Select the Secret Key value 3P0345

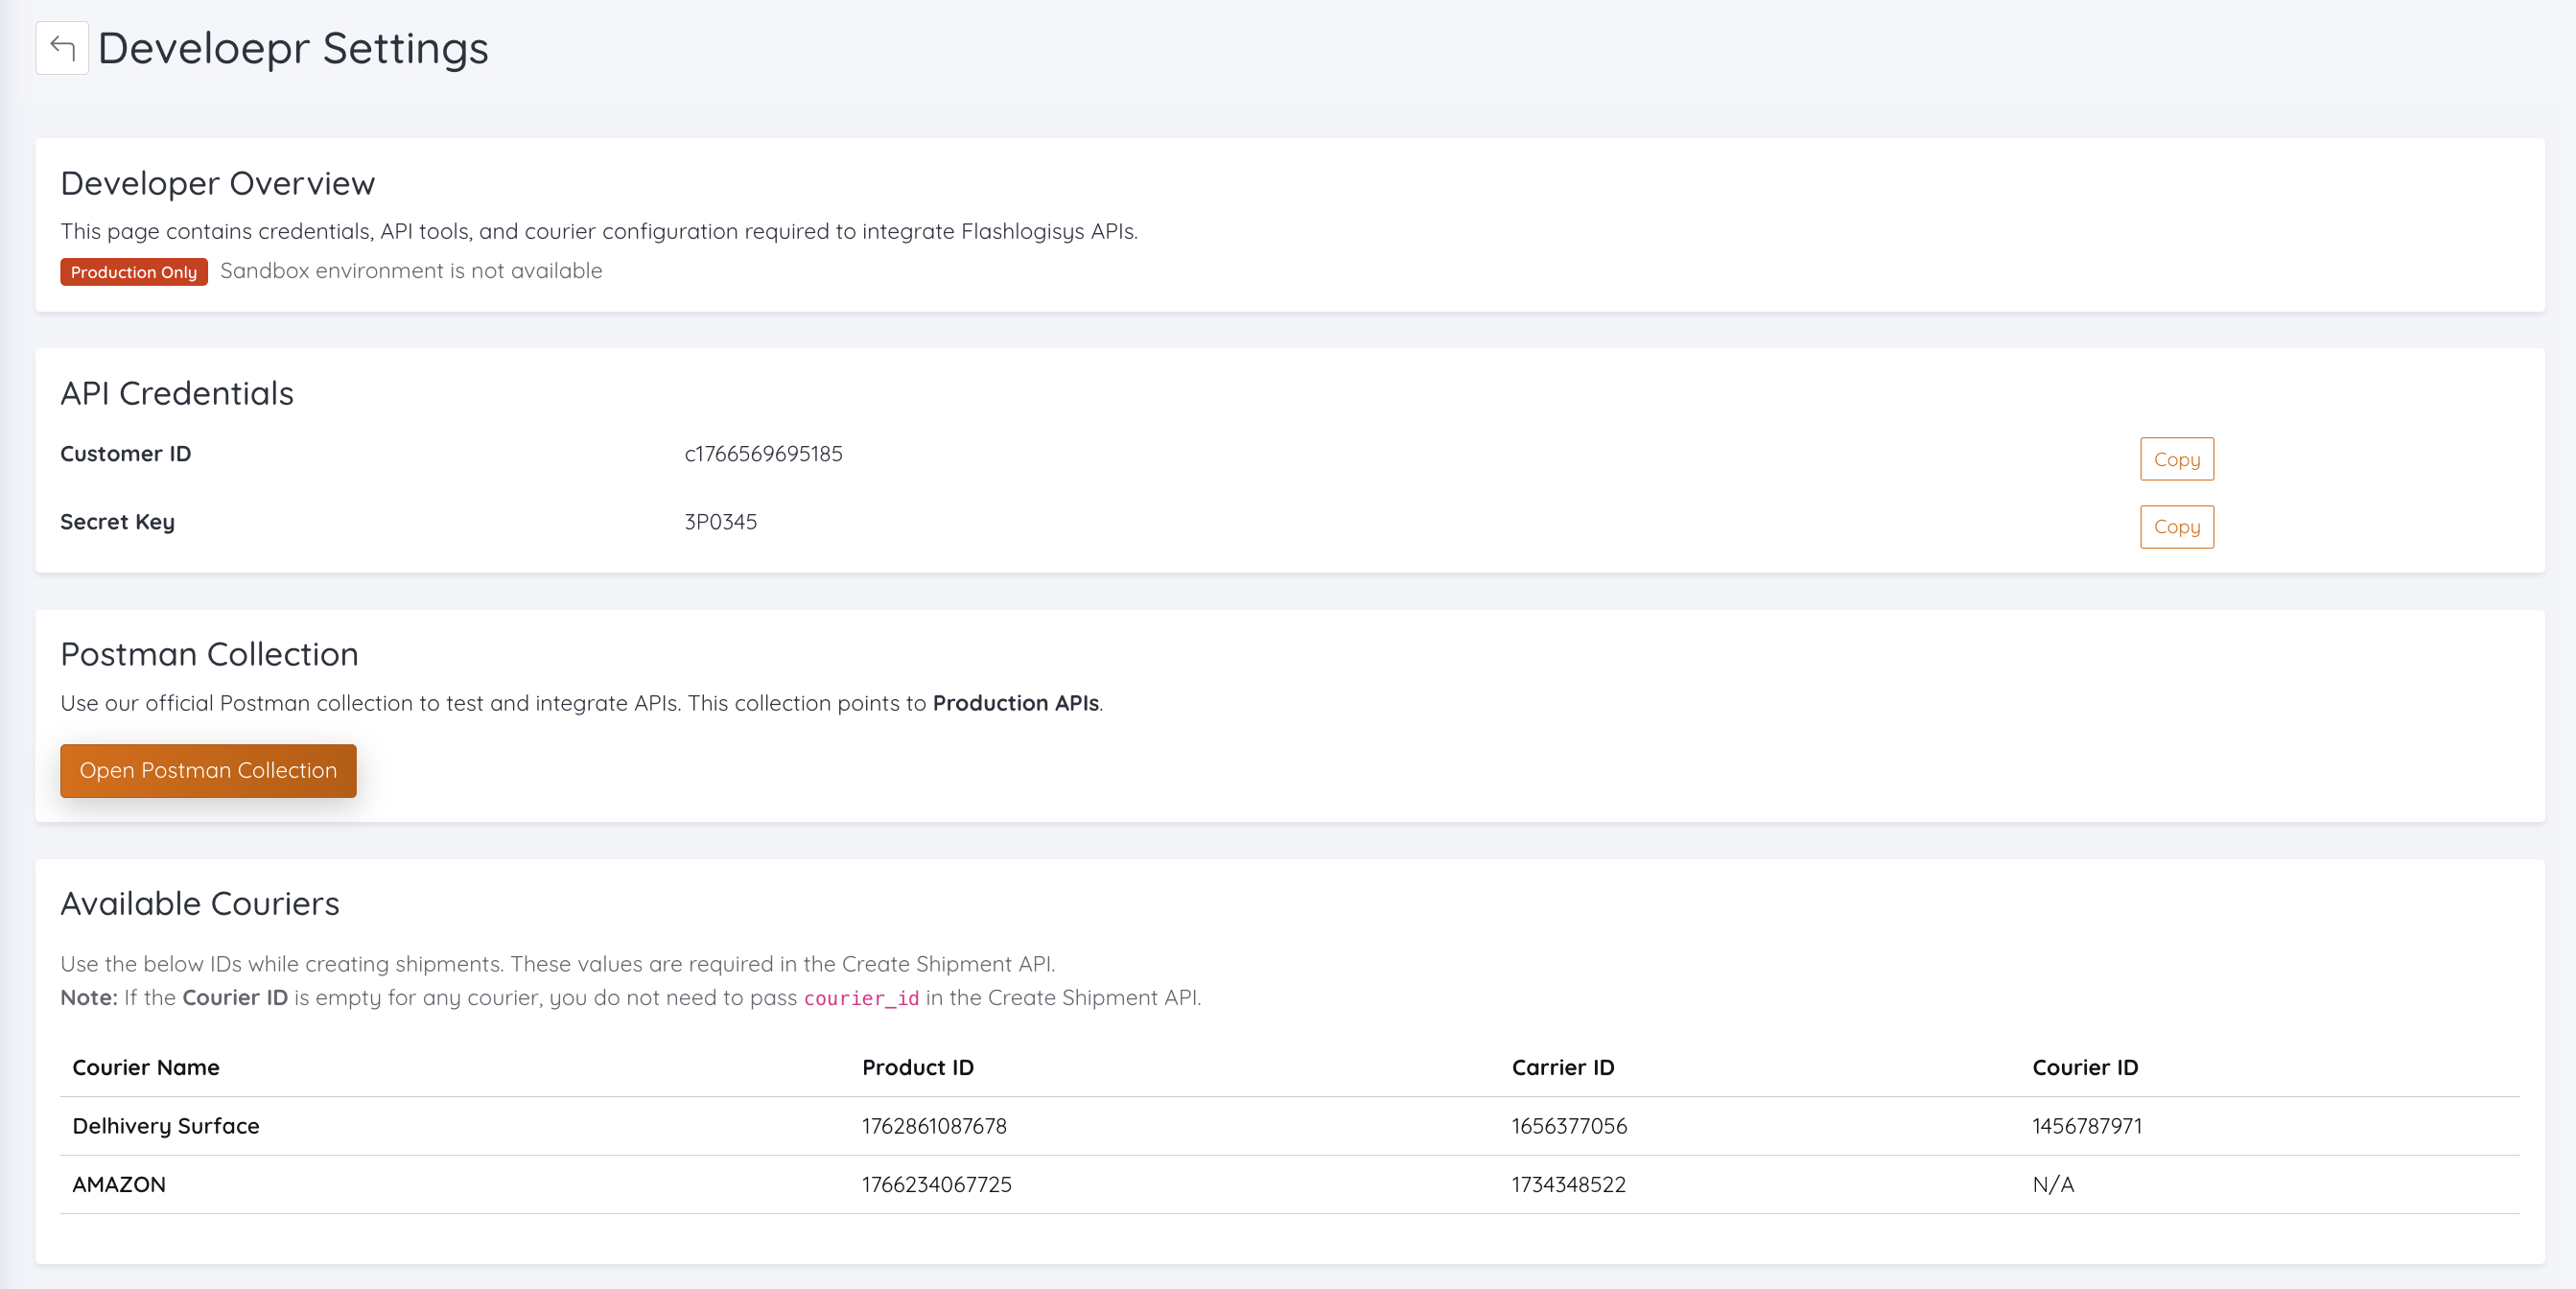click(x=720, y=522)
